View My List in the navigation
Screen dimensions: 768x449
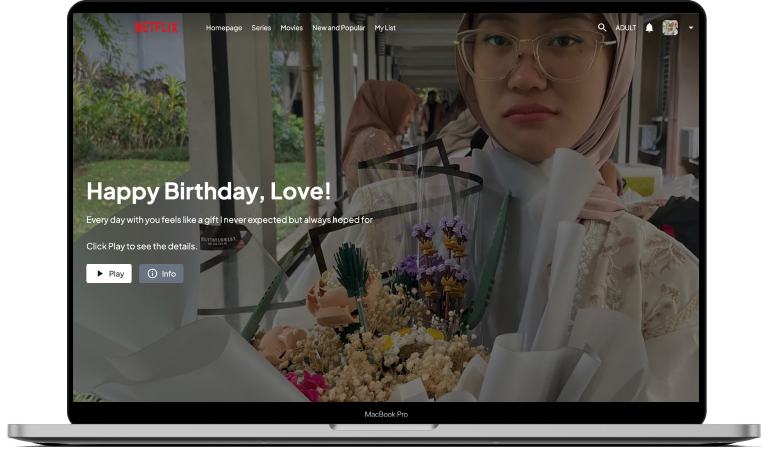point(385,28)
